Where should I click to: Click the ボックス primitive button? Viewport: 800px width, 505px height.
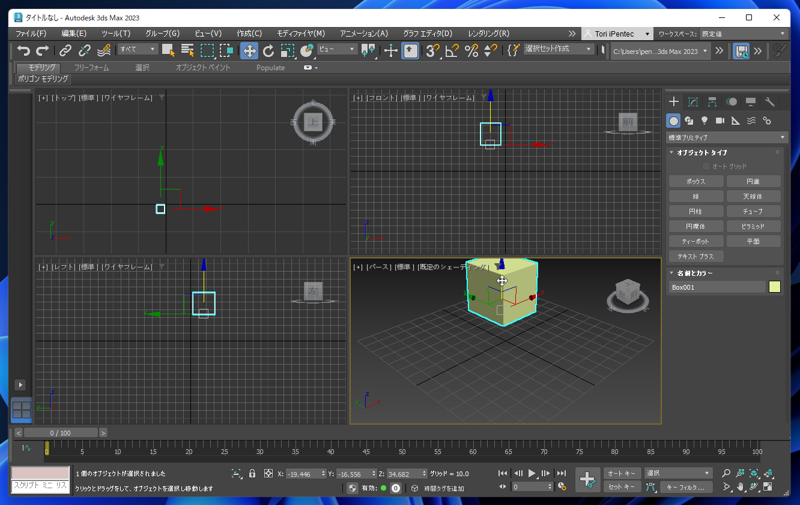tap(696, 181)
